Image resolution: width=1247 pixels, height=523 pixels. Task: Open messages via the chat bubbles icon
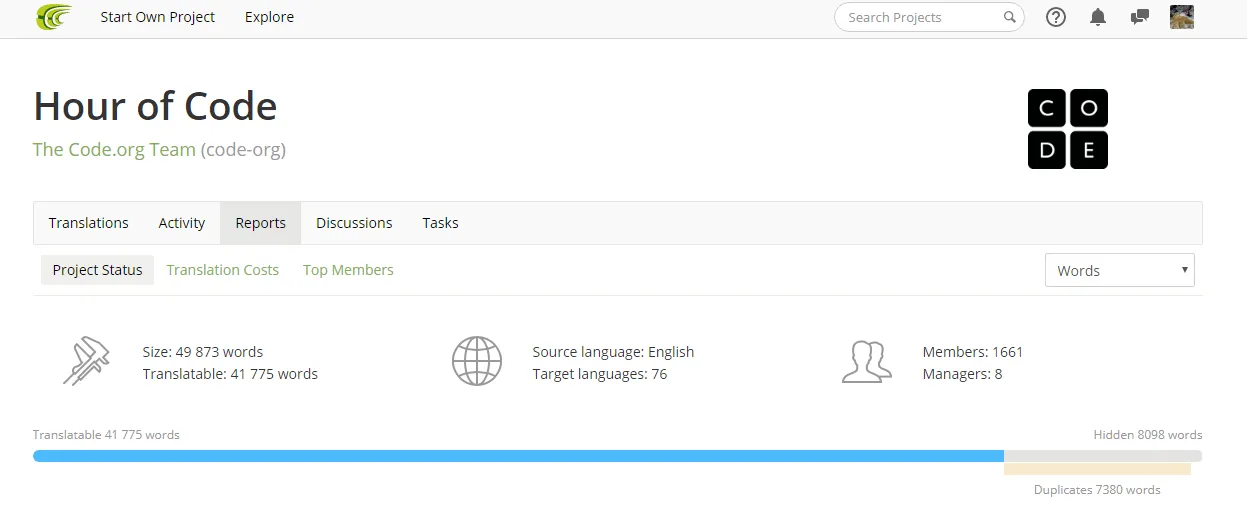tap(1139, 17)
